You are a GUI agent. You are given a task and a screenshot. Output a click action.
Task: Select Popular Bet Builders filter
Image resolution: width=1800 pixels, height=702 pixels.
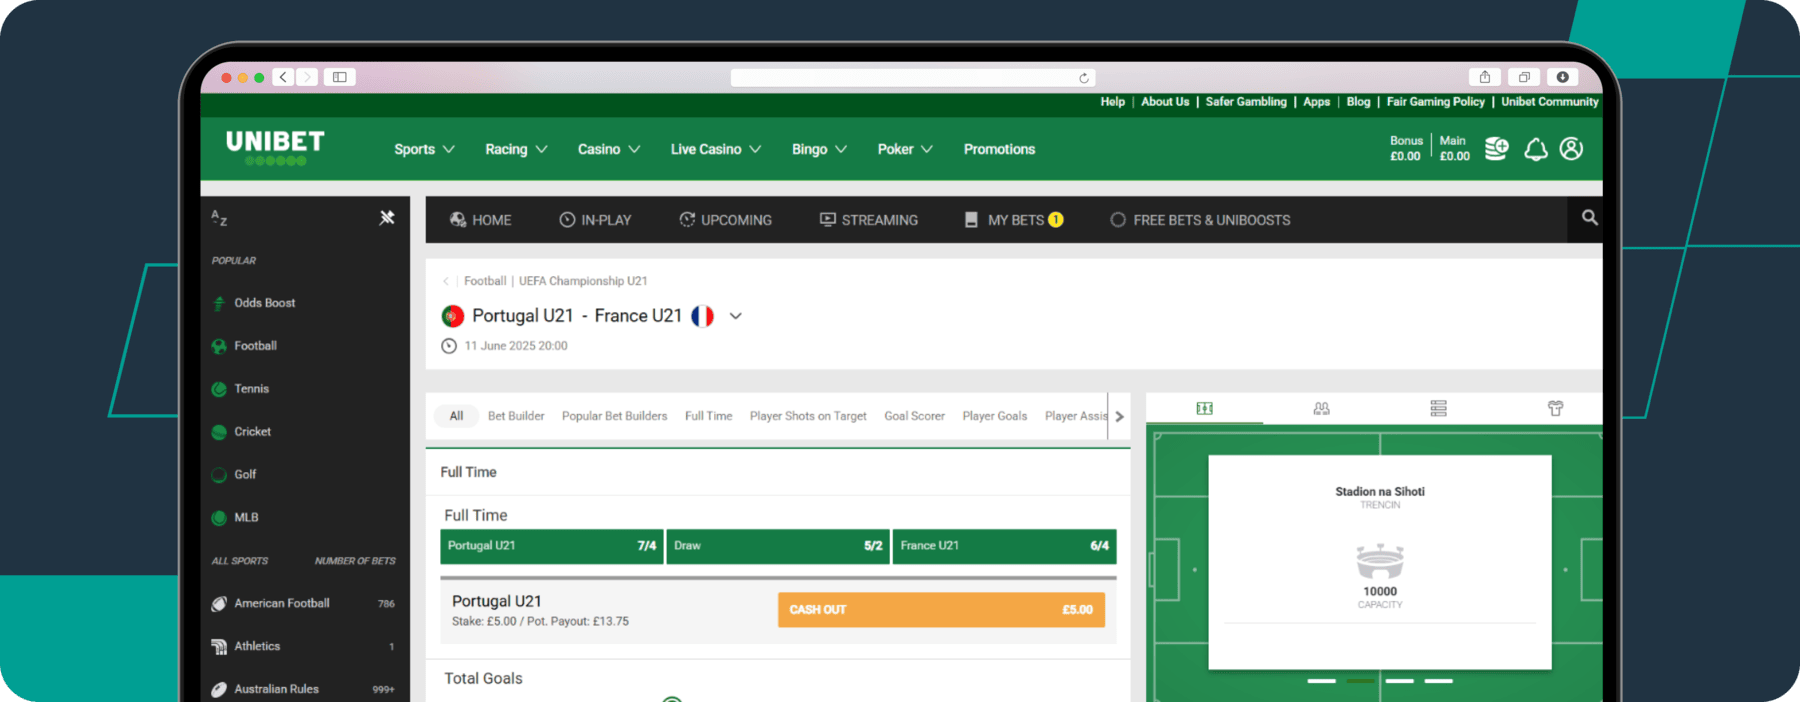[614, 416]
